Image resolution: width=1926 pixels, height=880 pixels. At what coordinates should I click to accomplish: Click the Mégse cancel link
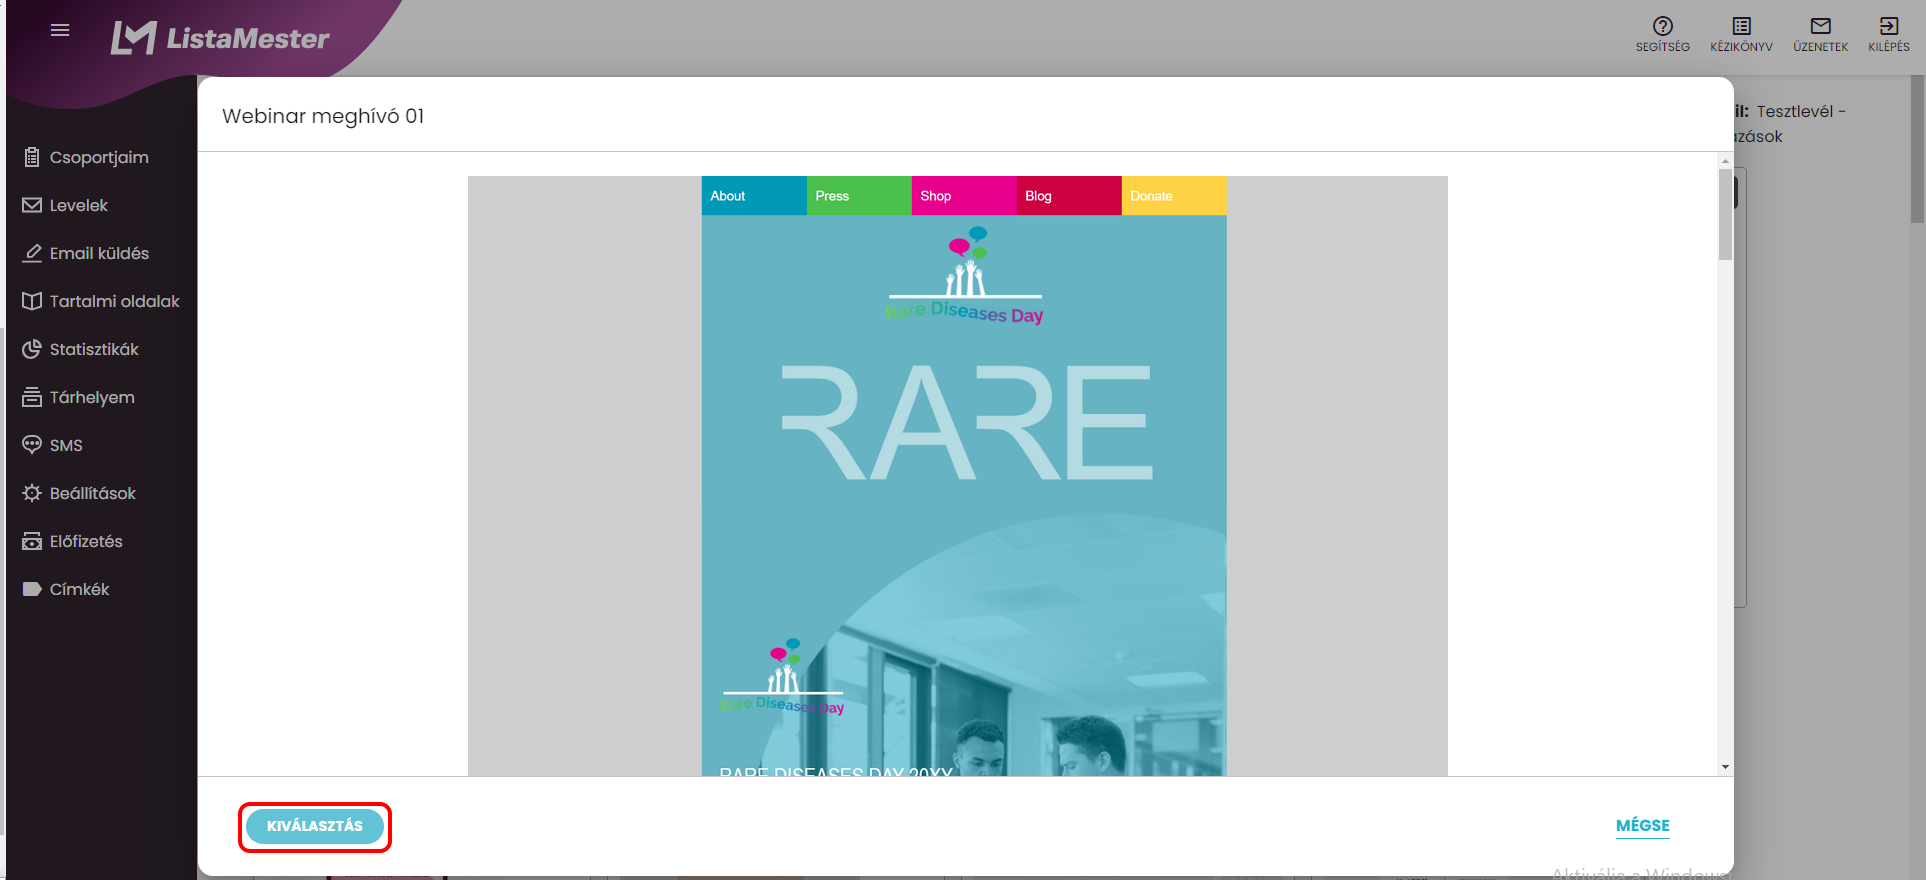pos(1642,826)
